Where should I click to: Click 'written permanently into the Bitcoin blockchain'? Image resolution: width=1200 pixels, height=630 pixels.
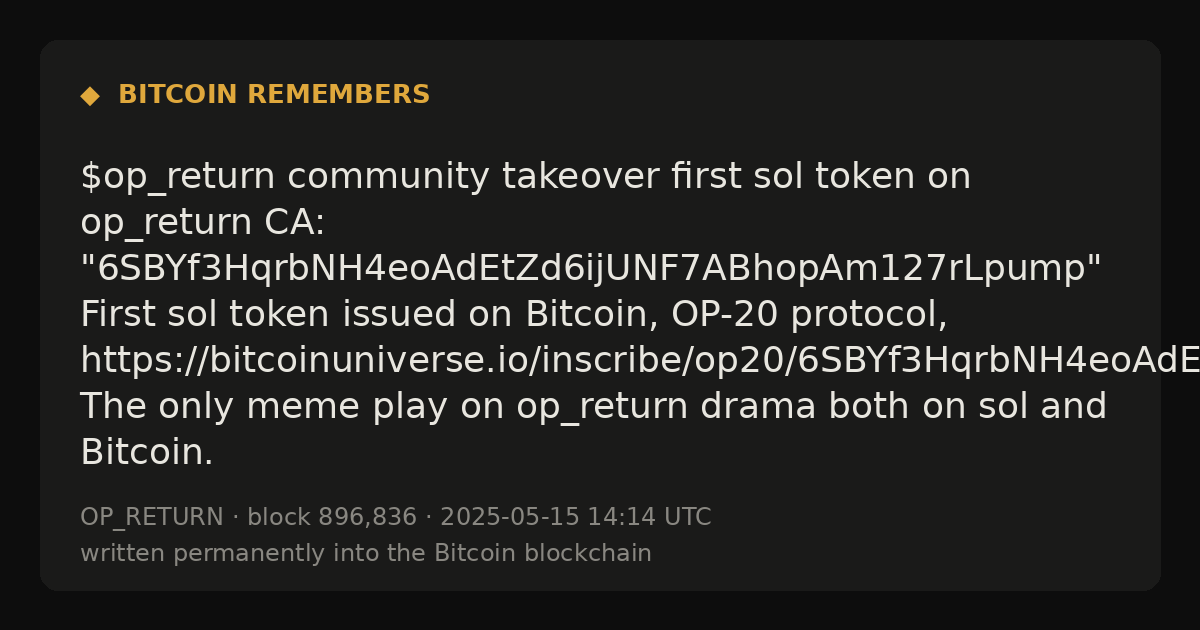(x=366, y=554)
